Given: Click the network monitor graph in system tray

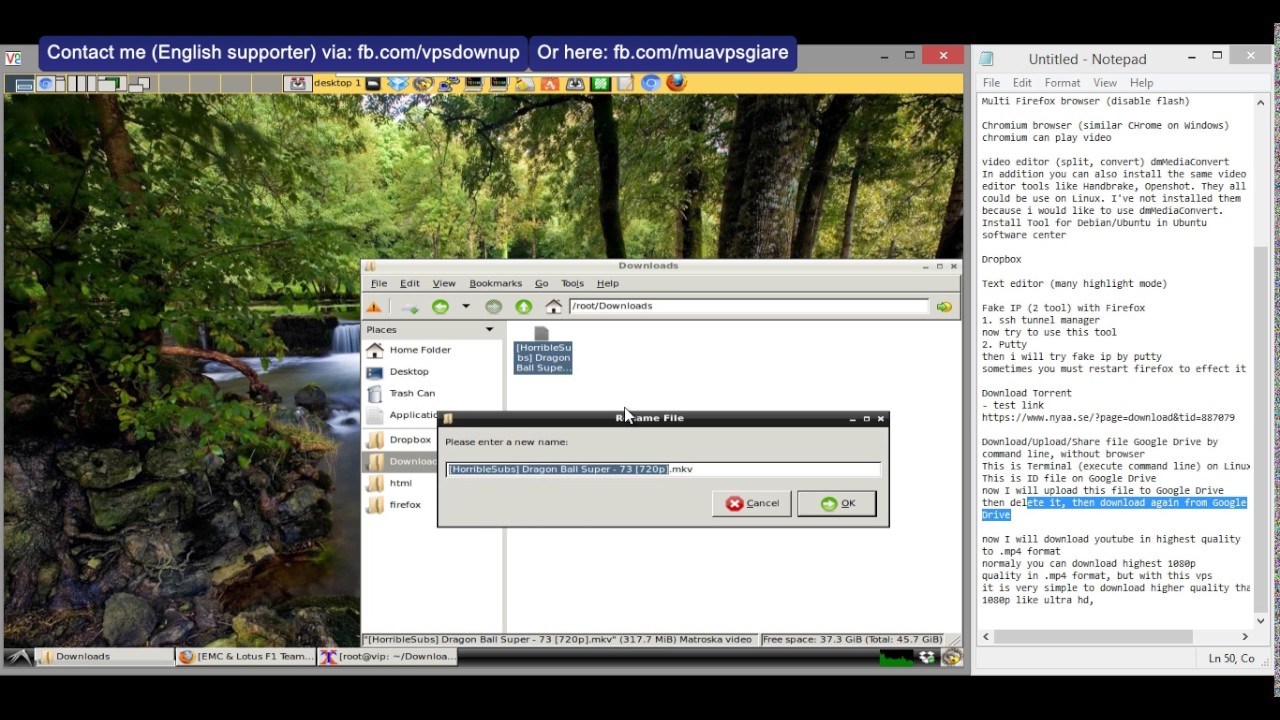Looking at the screenshot, I should (x=896, y=657).
